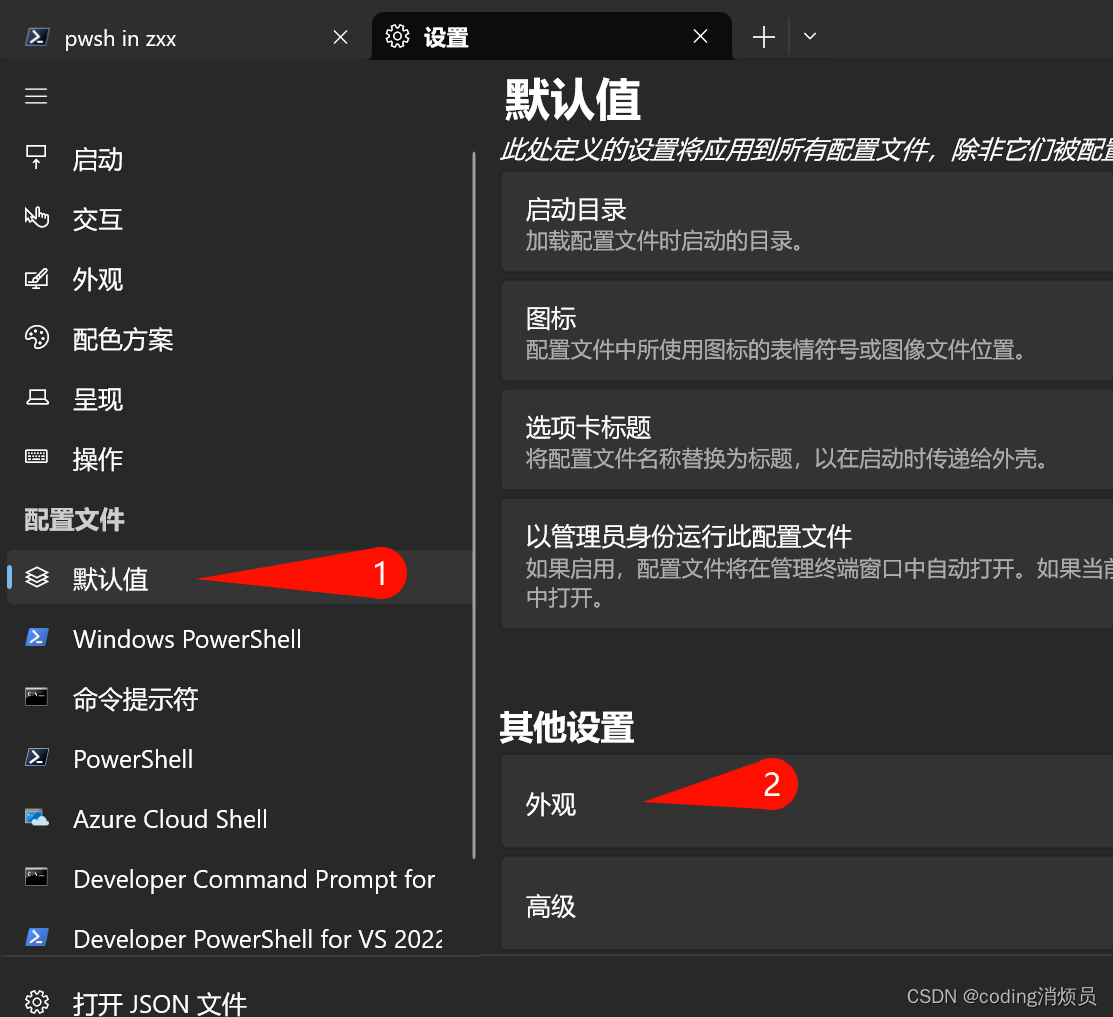Click the 配色方案 palette icon
1113x1017 pixels.
(x=36, y=337)
